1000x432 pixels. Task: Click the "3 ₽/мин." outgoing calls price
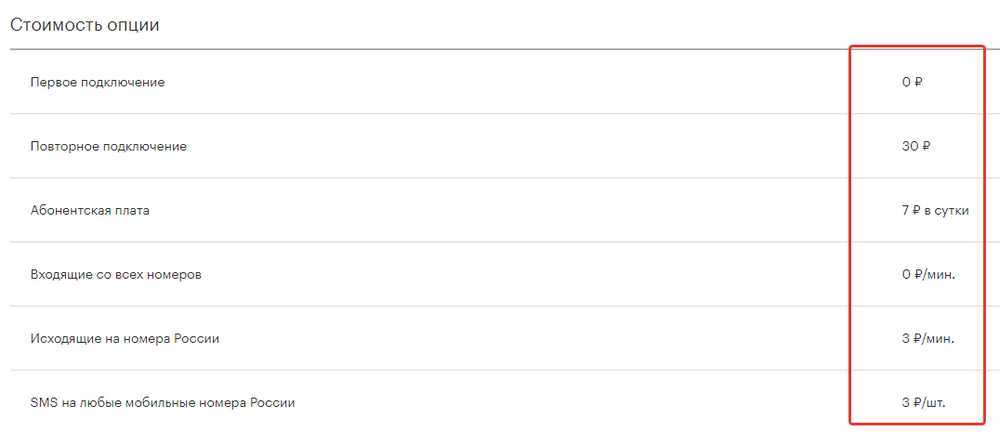pyautogui.click(x=928, y=338)
